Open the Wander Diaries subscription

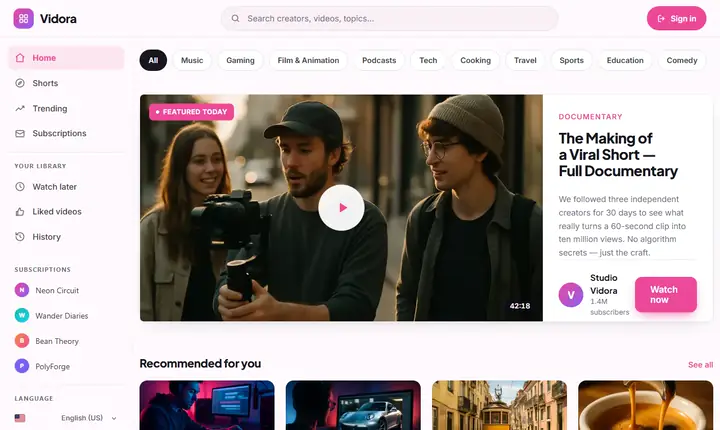click(x=66, y=315)
